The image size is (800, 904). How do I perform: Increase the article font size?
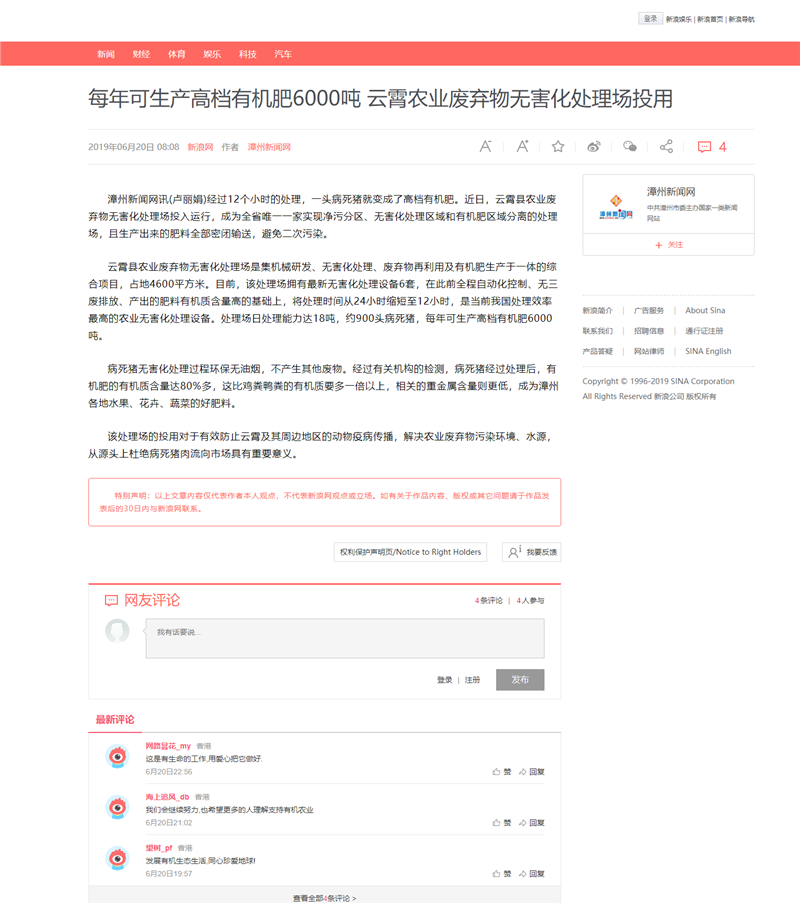(x=522, y=147)
